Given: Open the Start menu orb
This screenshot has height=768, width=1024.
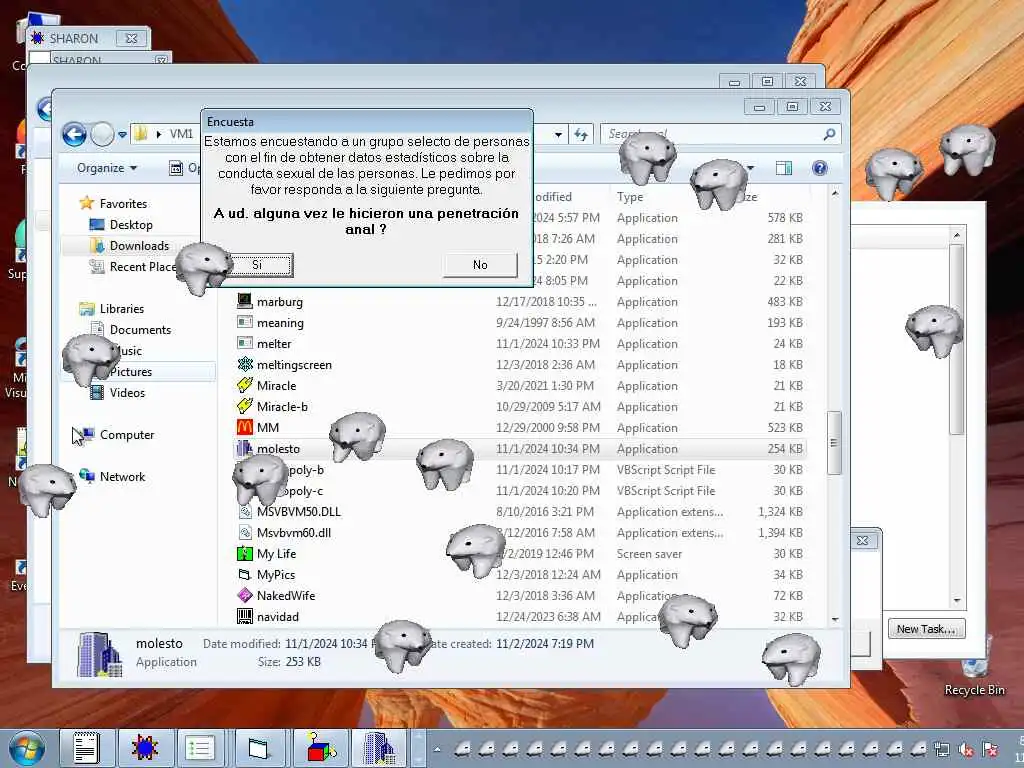Looking at the screenshot, I should (27, 748).
